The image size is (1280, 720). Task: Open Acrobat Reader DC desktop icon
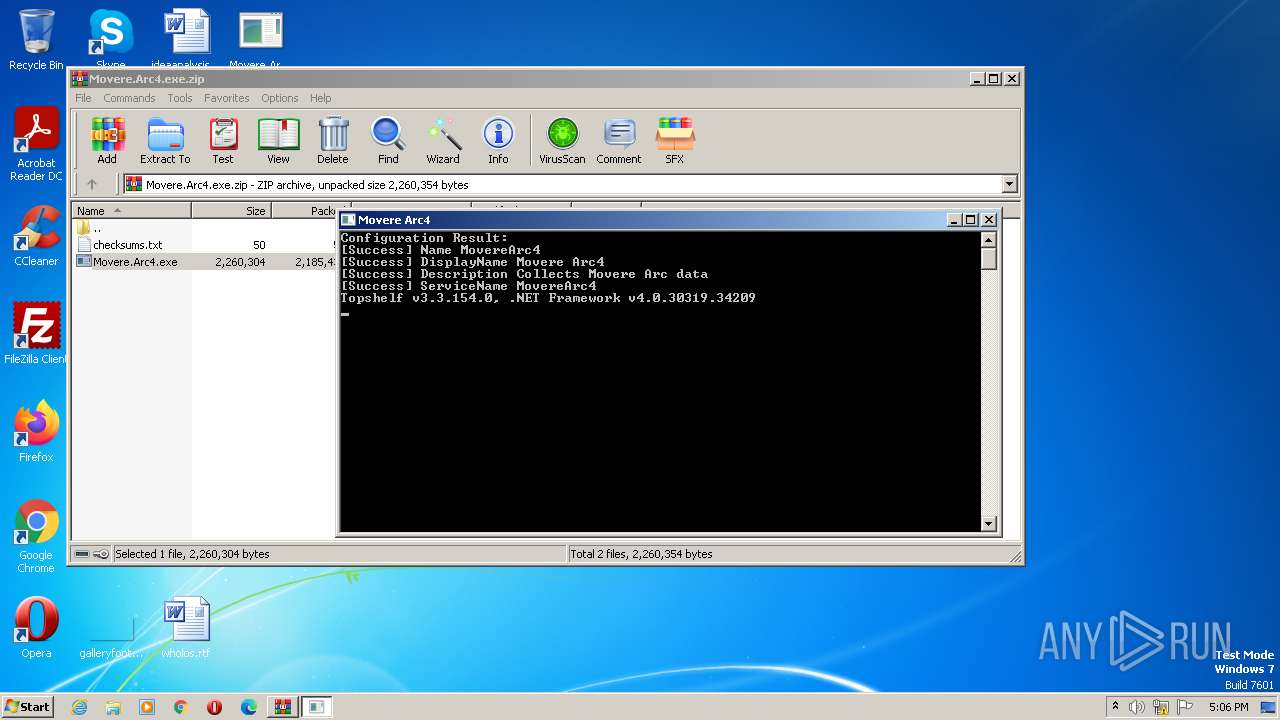[x=36, y=145]
